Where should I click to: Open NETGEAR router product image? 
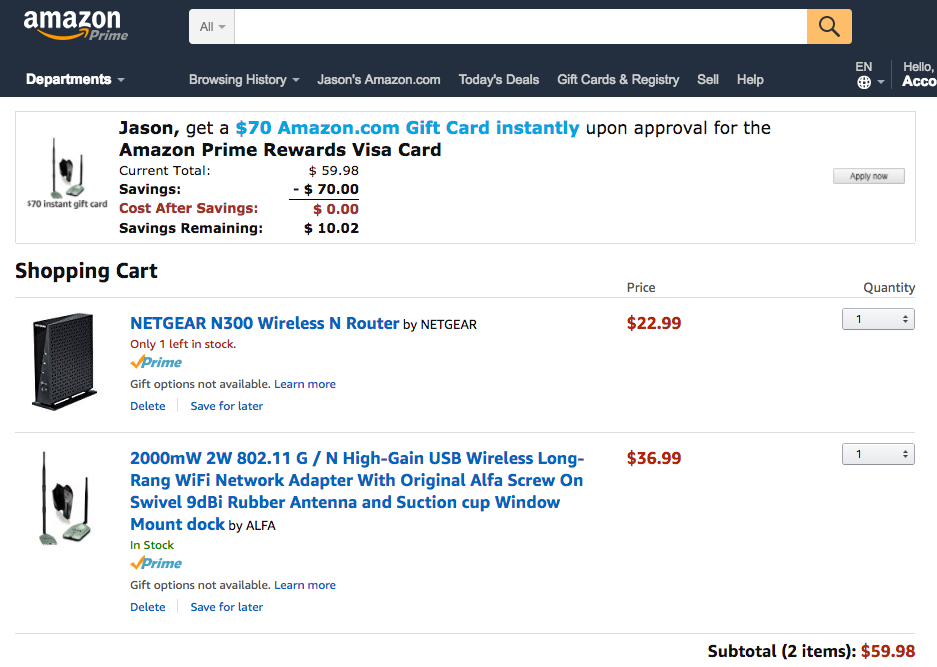click(x=63, y=361)
